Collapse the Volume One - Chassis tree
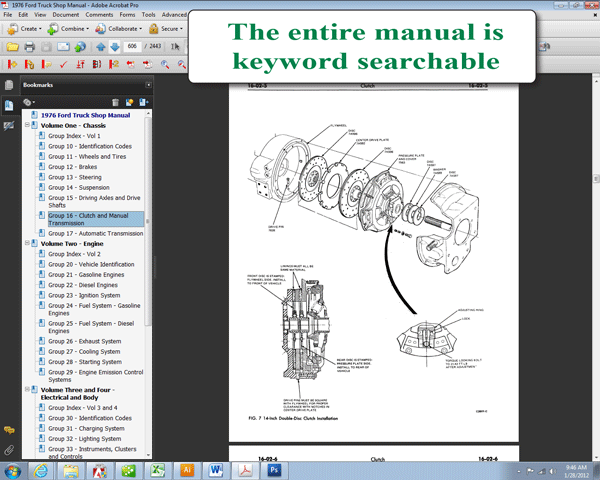600x480 pixels. [27, 125]
